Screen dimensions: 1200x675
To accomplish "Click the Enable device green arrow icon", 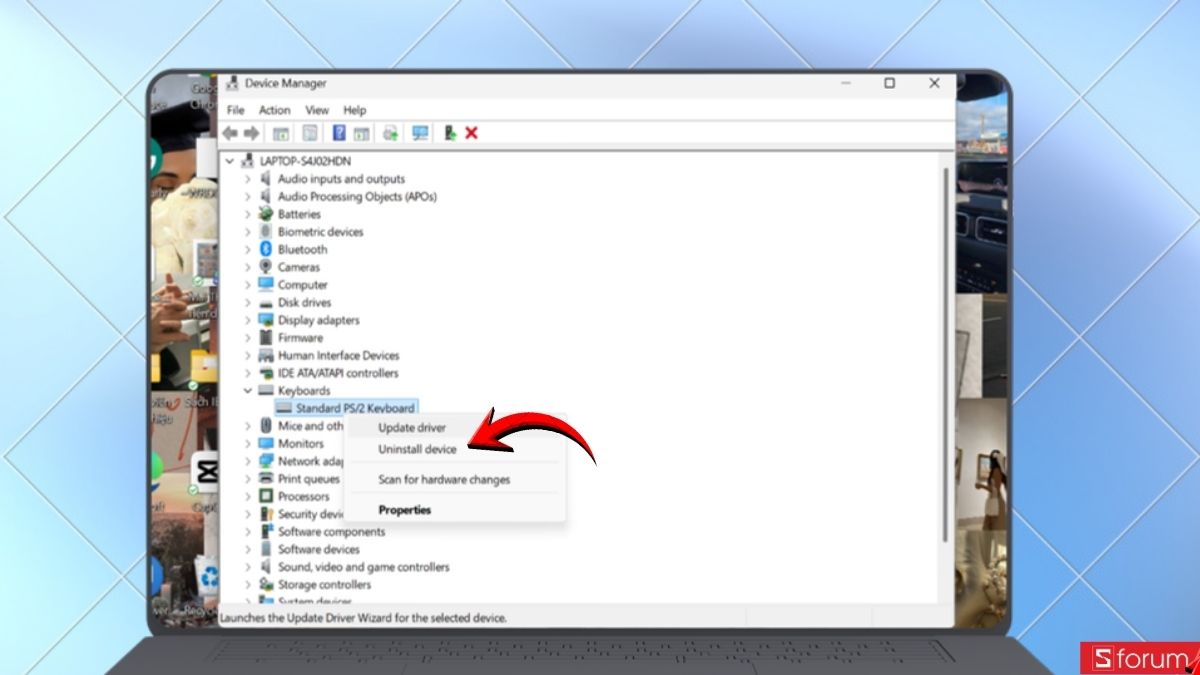I will (x=450, y=133).
